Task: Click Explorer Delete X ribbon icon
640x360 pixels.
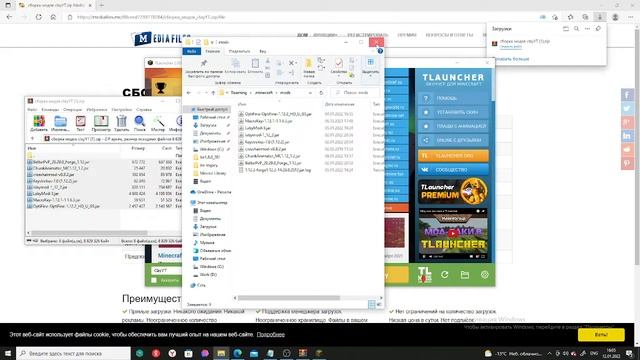Action: coord(291,63)
